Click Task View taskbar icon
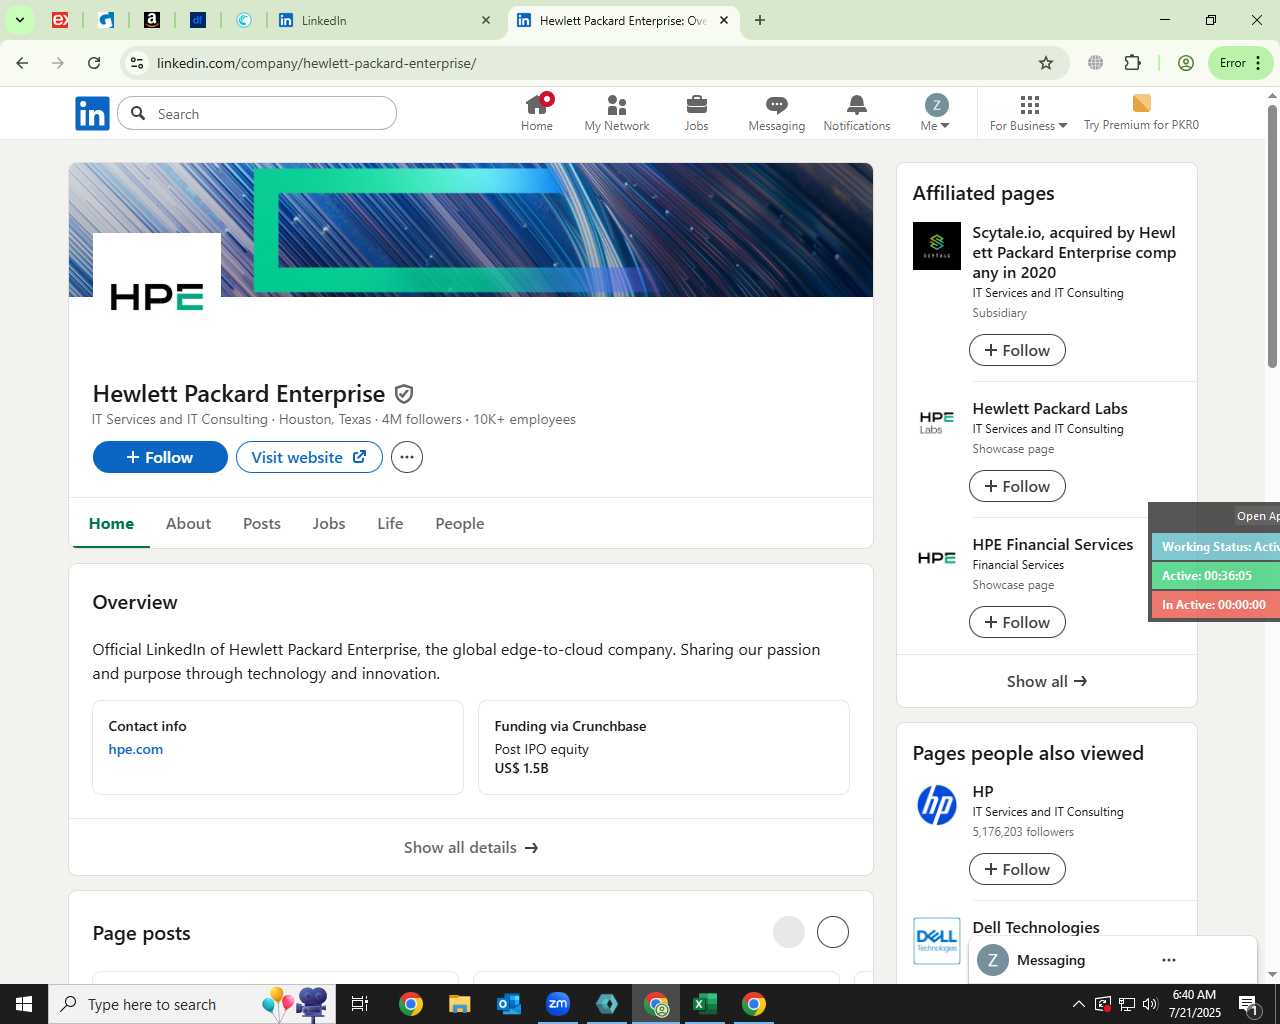Screen dimensions: 1280x1024 pos(361,1004)
